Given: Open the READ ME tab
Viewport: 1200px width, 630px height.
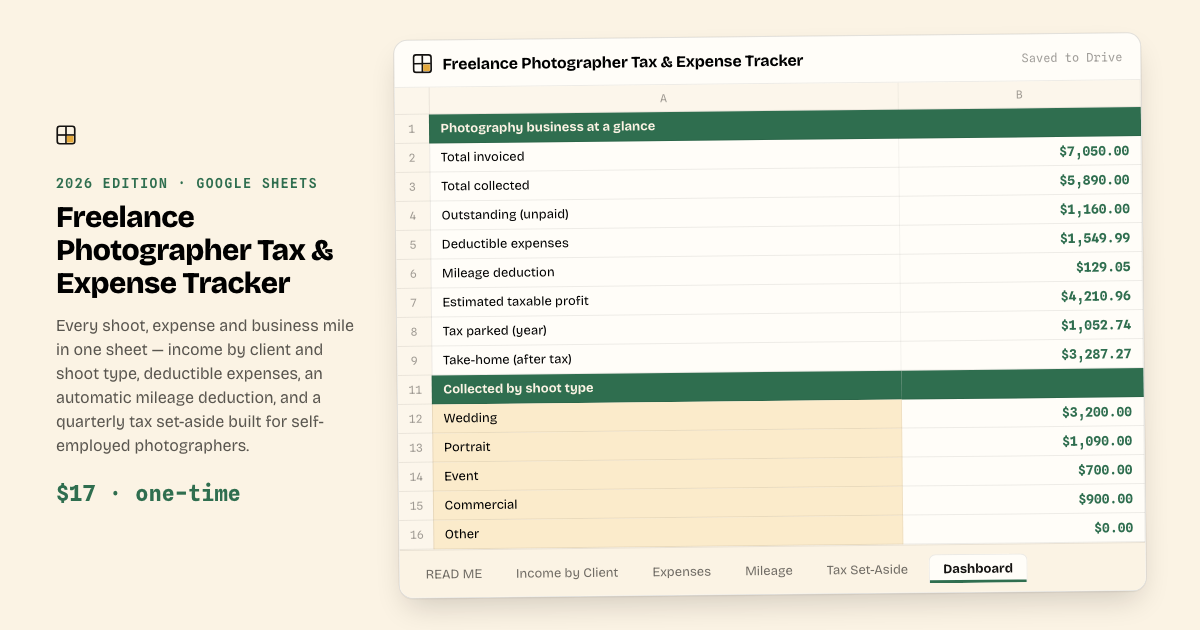Looking at the screenshot, I should [x=454, y=573].
